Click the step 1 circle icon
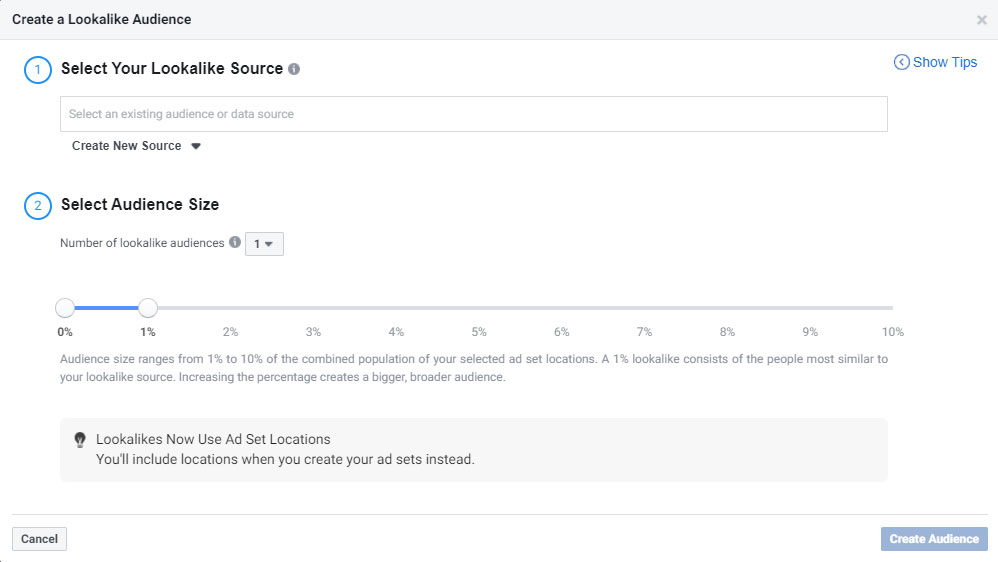The image size is (998, 562). point(38,70)
